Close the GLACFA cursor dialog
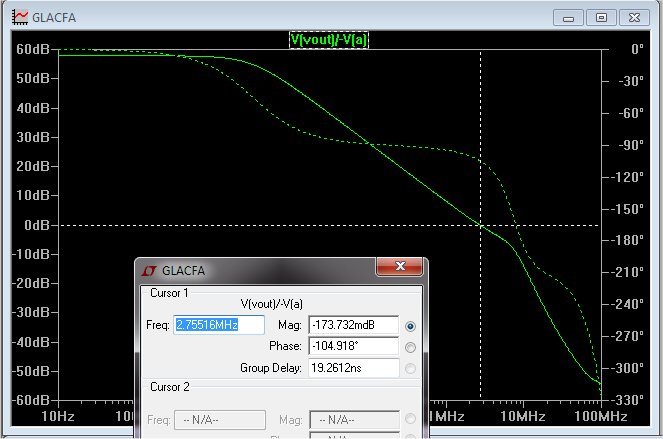 coord(400,266)
